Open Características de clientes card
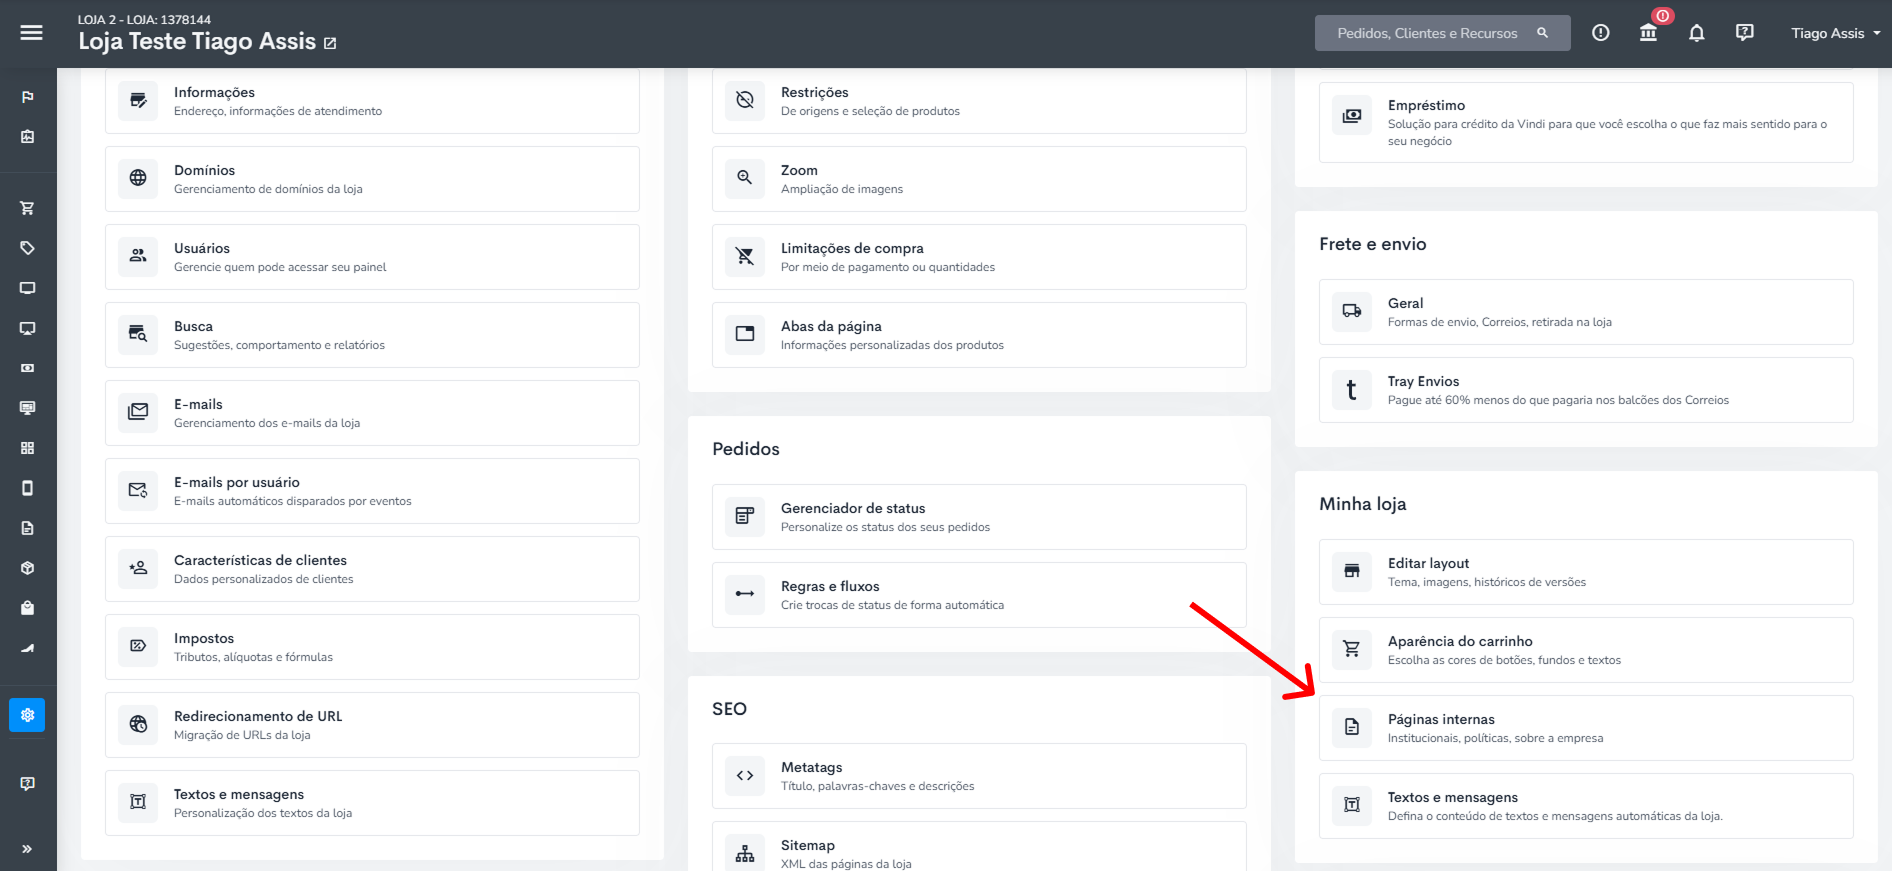Screen dimensions: 1892x871 click(372, 569)
